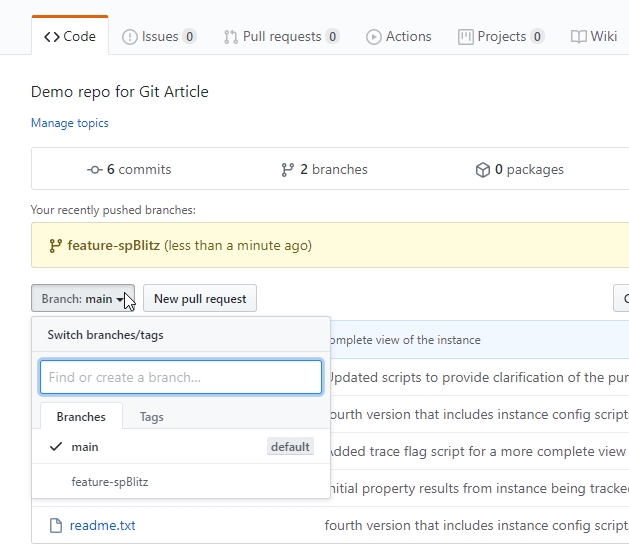Click the Code tab icon
Viewport: 629px width, 546px height.
click(51, 37)
